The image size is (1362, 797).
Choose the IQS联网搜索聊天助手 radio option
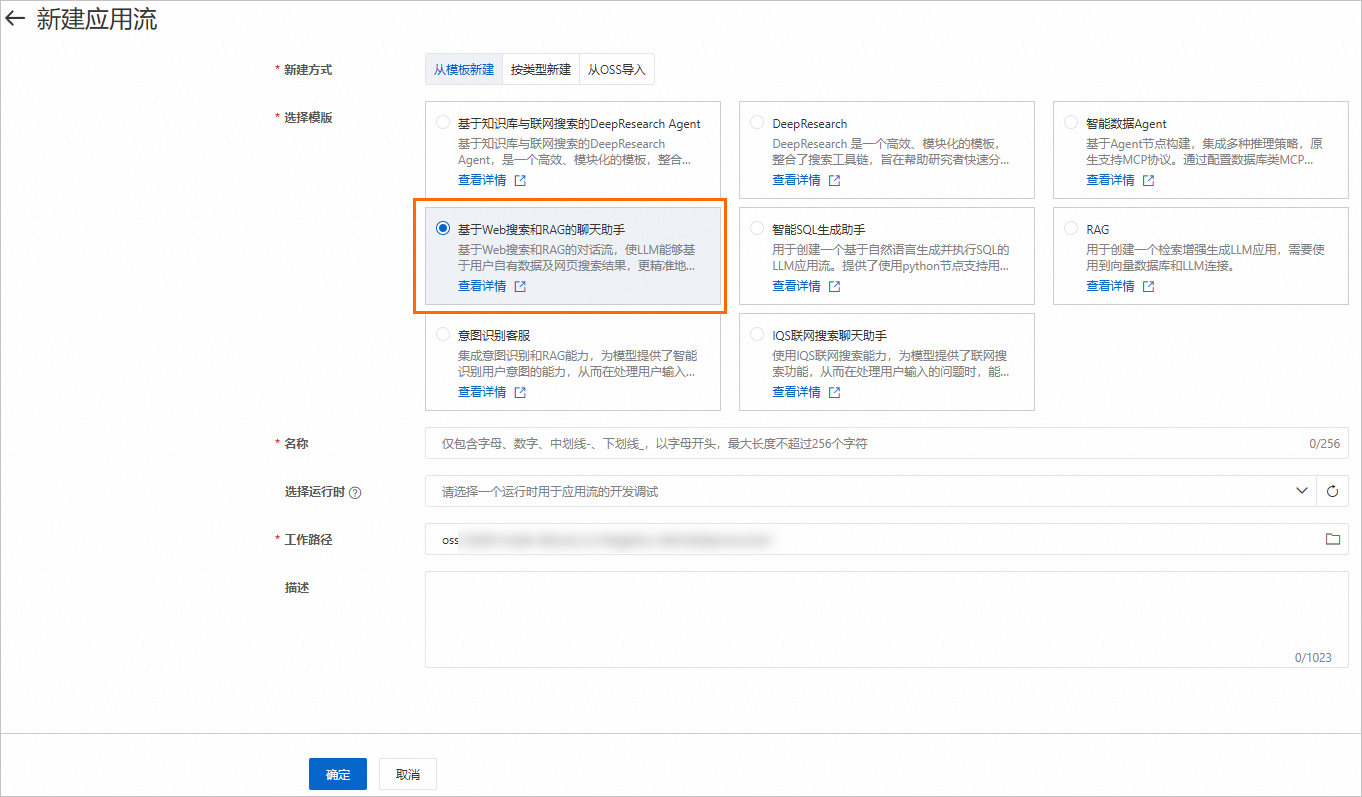pos(757,335)
